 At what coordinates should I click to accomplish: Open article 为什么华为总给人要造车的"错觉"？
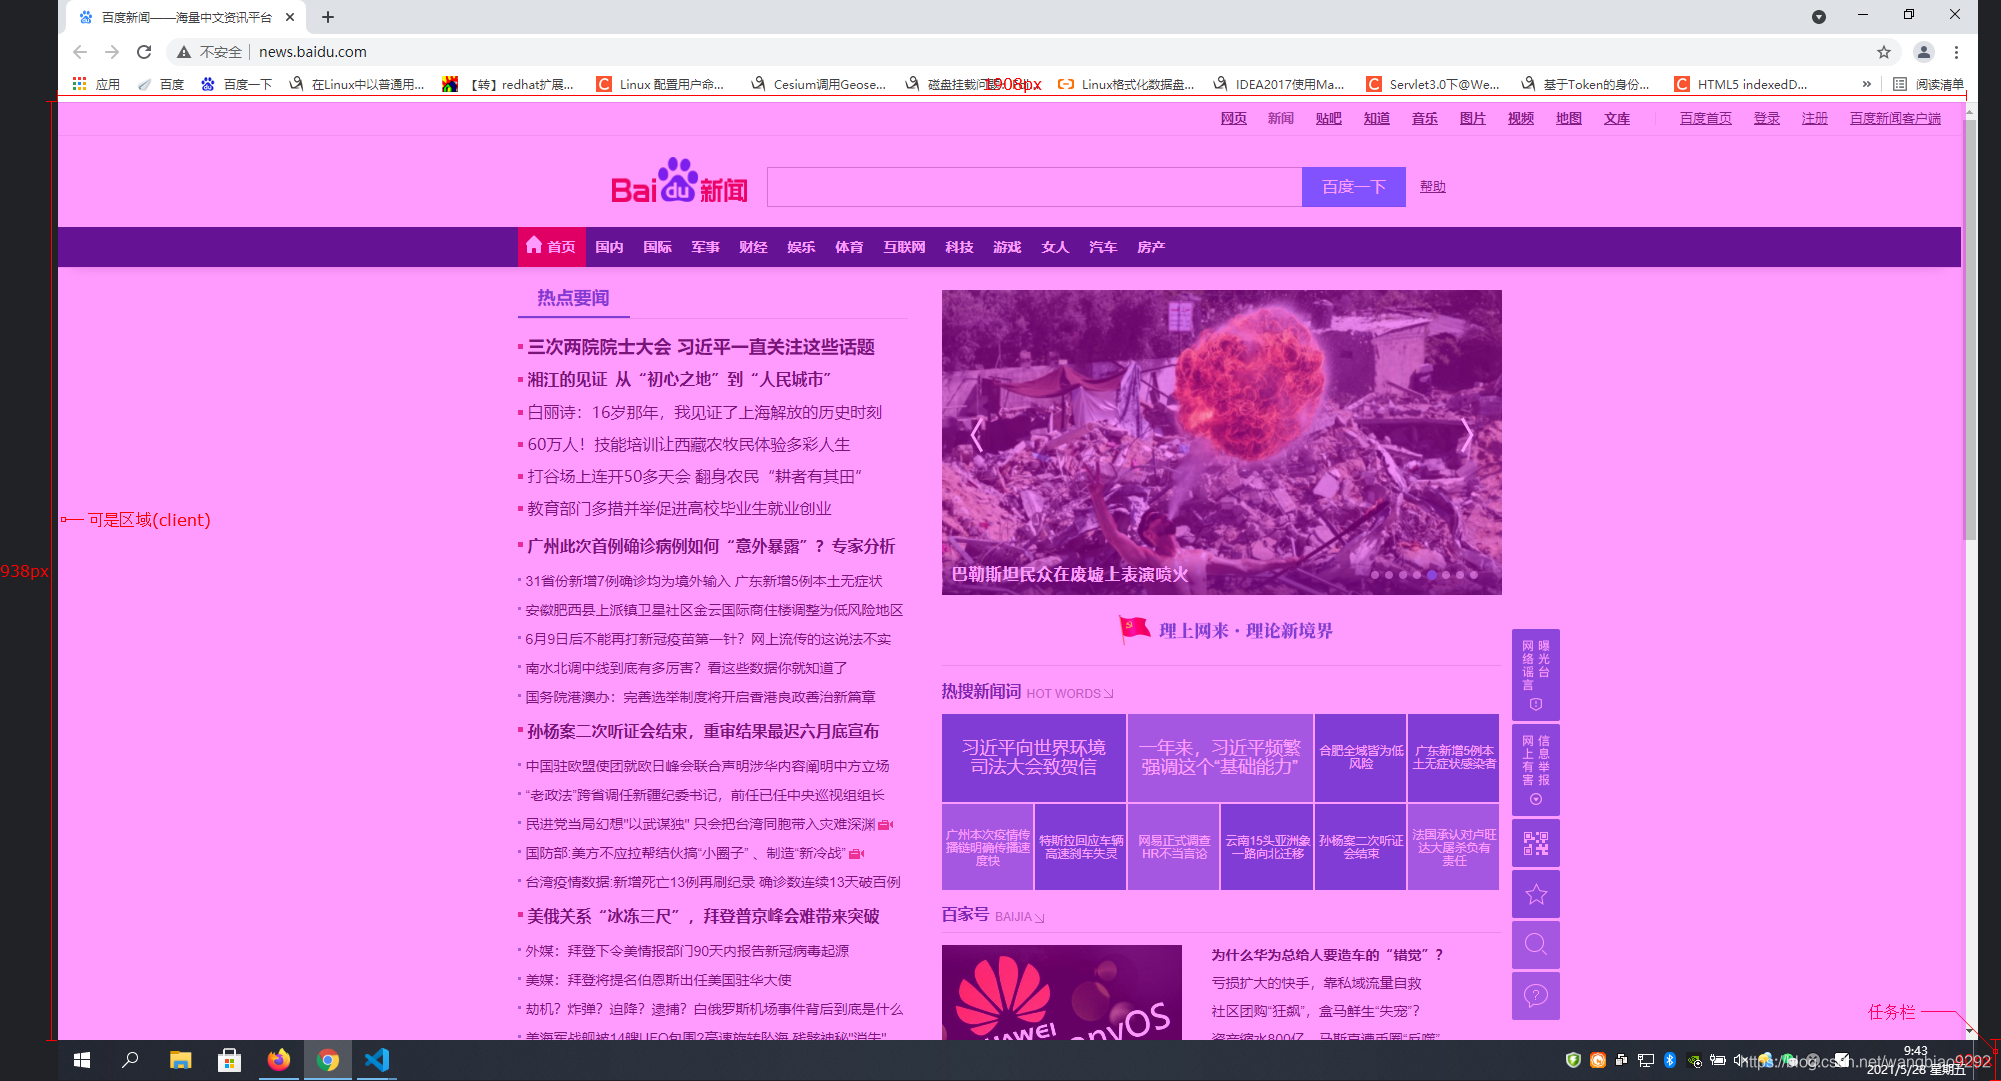pos(1327,955)
